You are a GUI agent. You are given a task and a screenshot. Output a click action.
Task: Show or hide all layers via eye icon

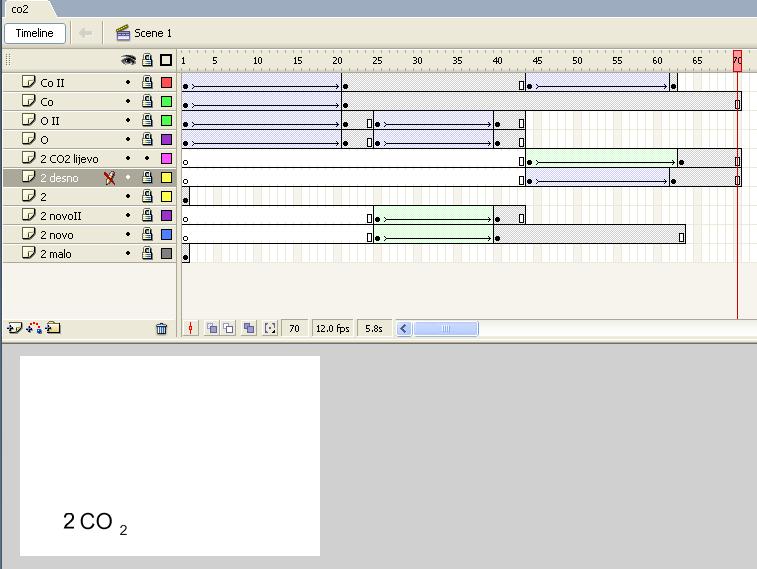coord(128,60)
